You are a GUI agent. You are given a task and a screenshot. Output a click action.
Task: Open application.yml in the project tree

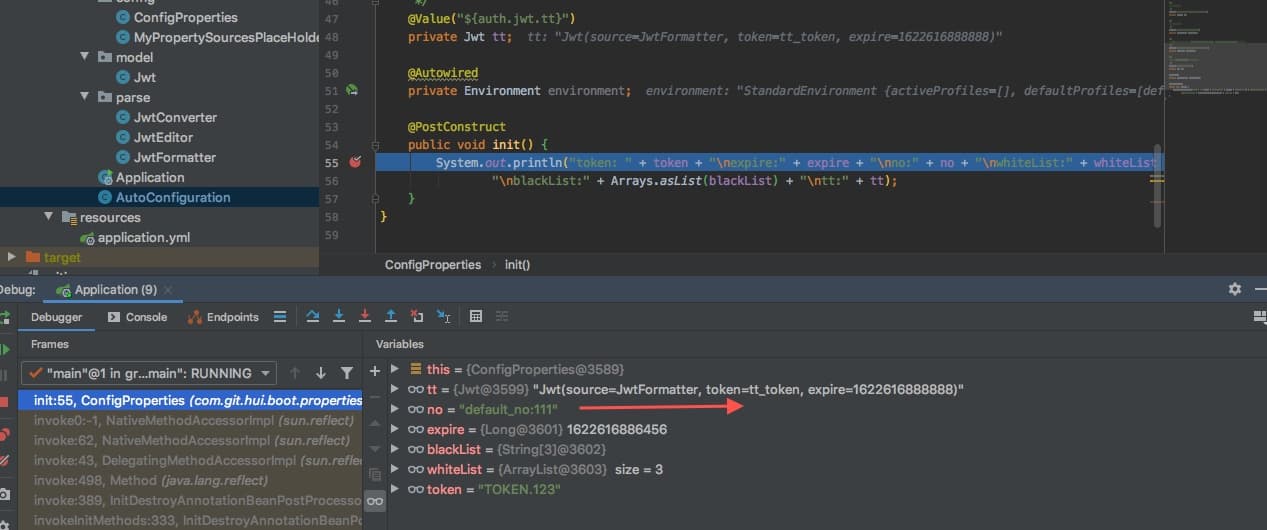tap(143, 237)
